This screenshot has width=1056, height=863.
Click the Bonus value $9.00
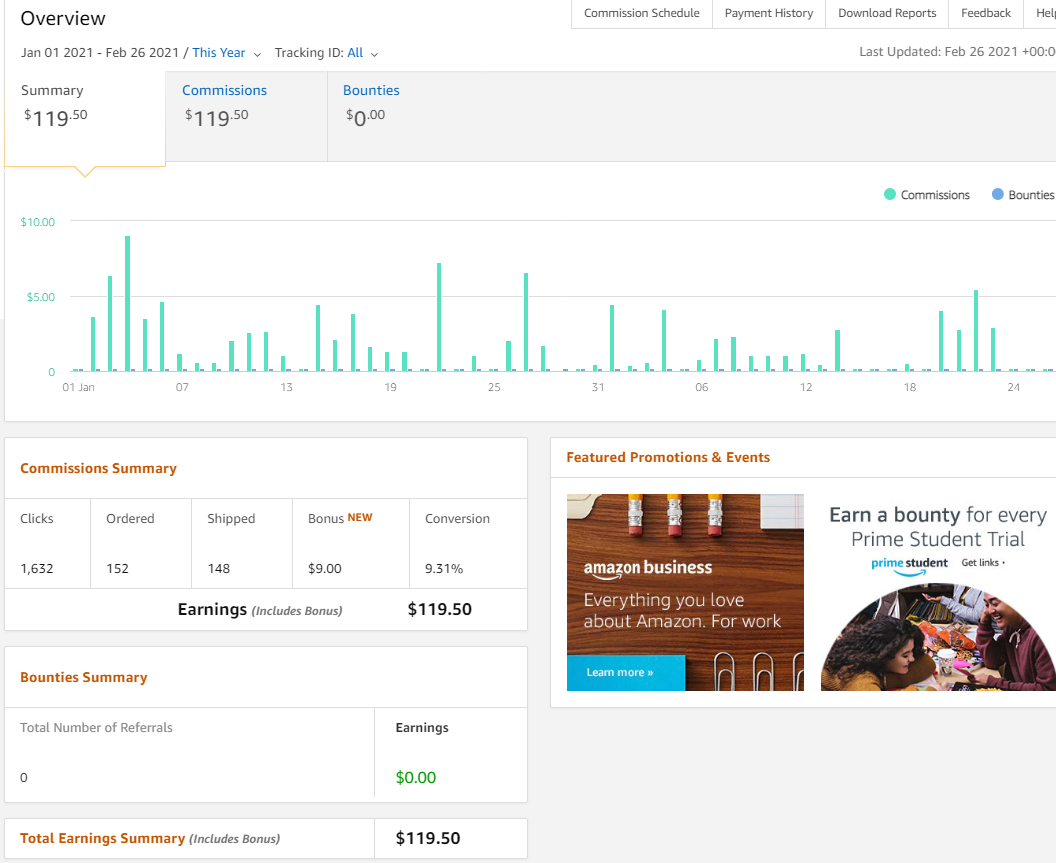point(325,569)
